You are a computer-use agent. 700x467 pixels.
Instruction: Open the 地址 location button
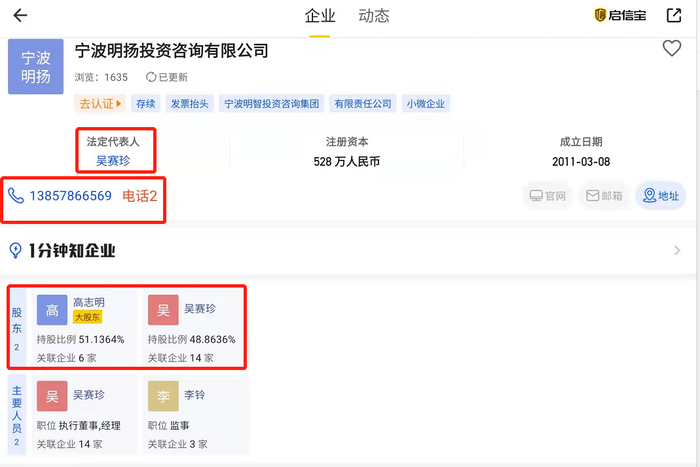click(x=662, y=196)
